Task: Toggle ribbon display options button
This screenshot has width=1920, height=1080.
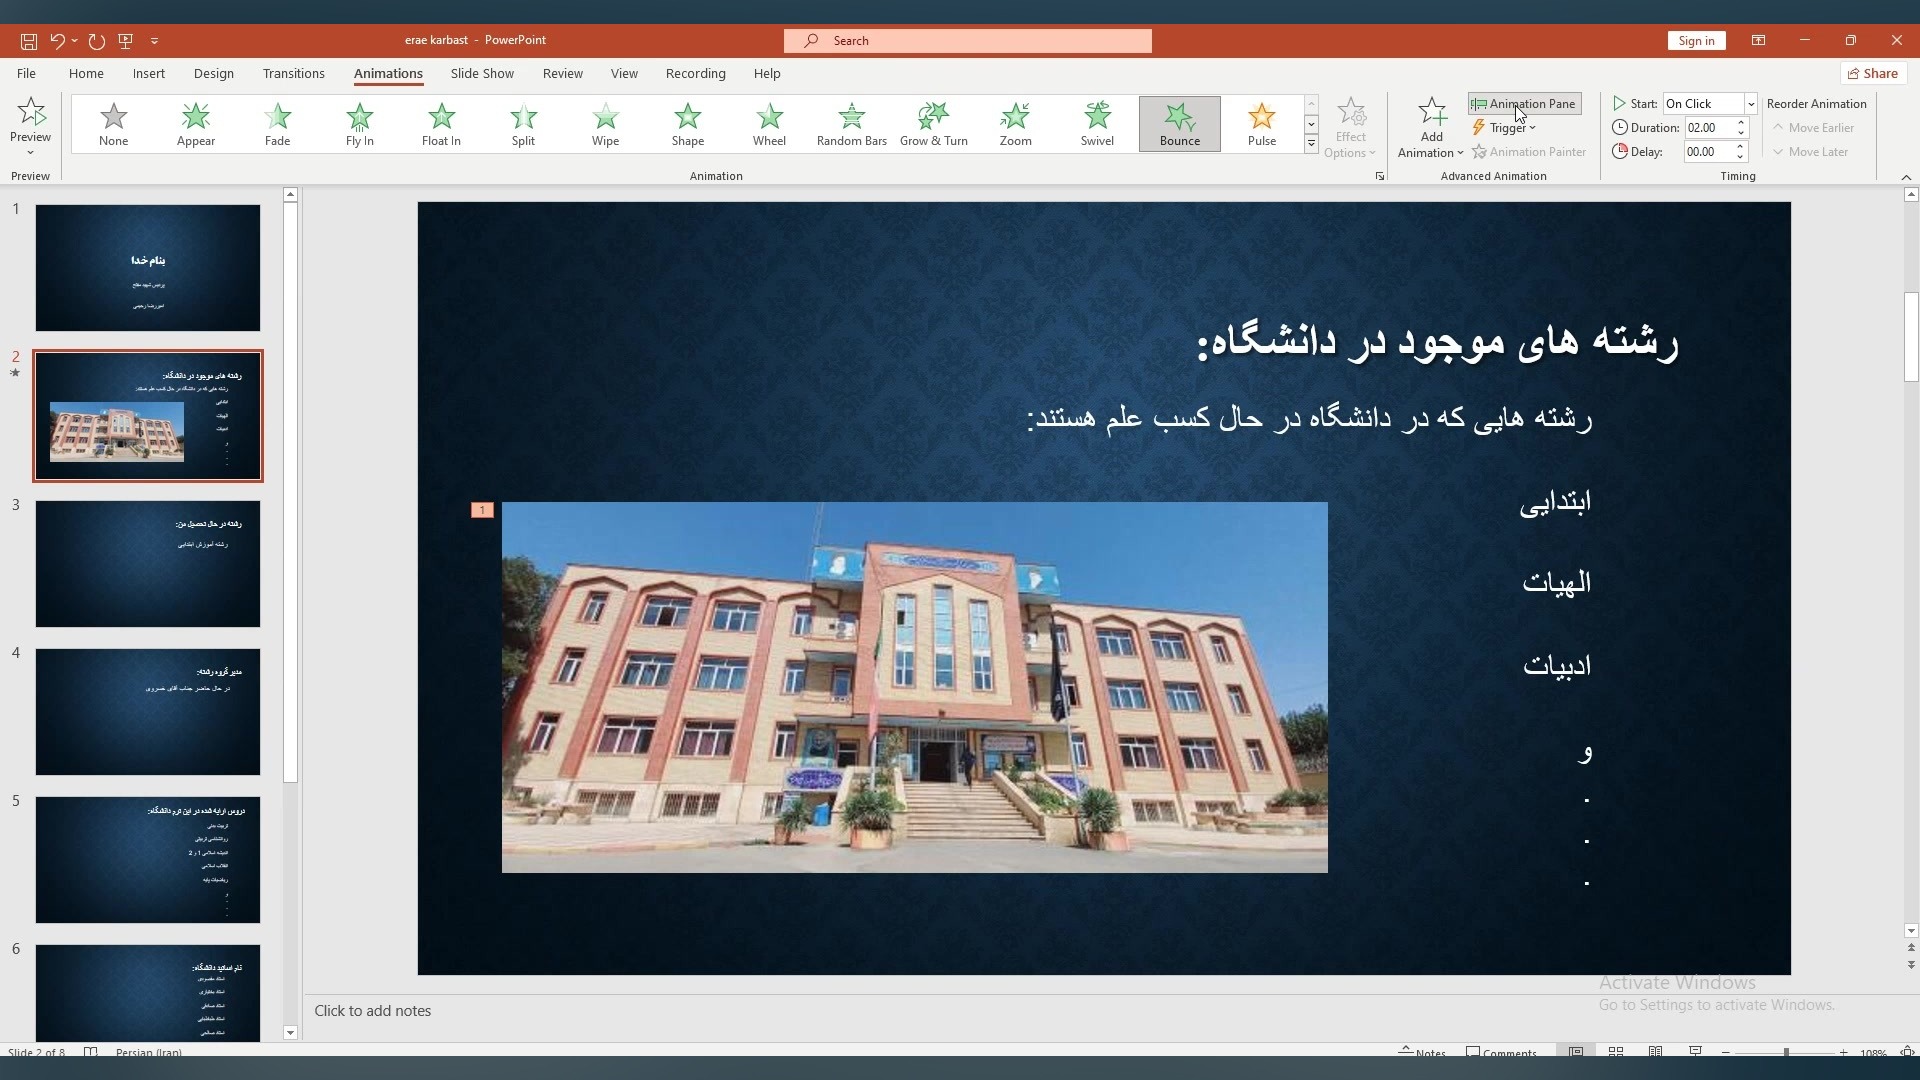Action: click(1757, 41)
